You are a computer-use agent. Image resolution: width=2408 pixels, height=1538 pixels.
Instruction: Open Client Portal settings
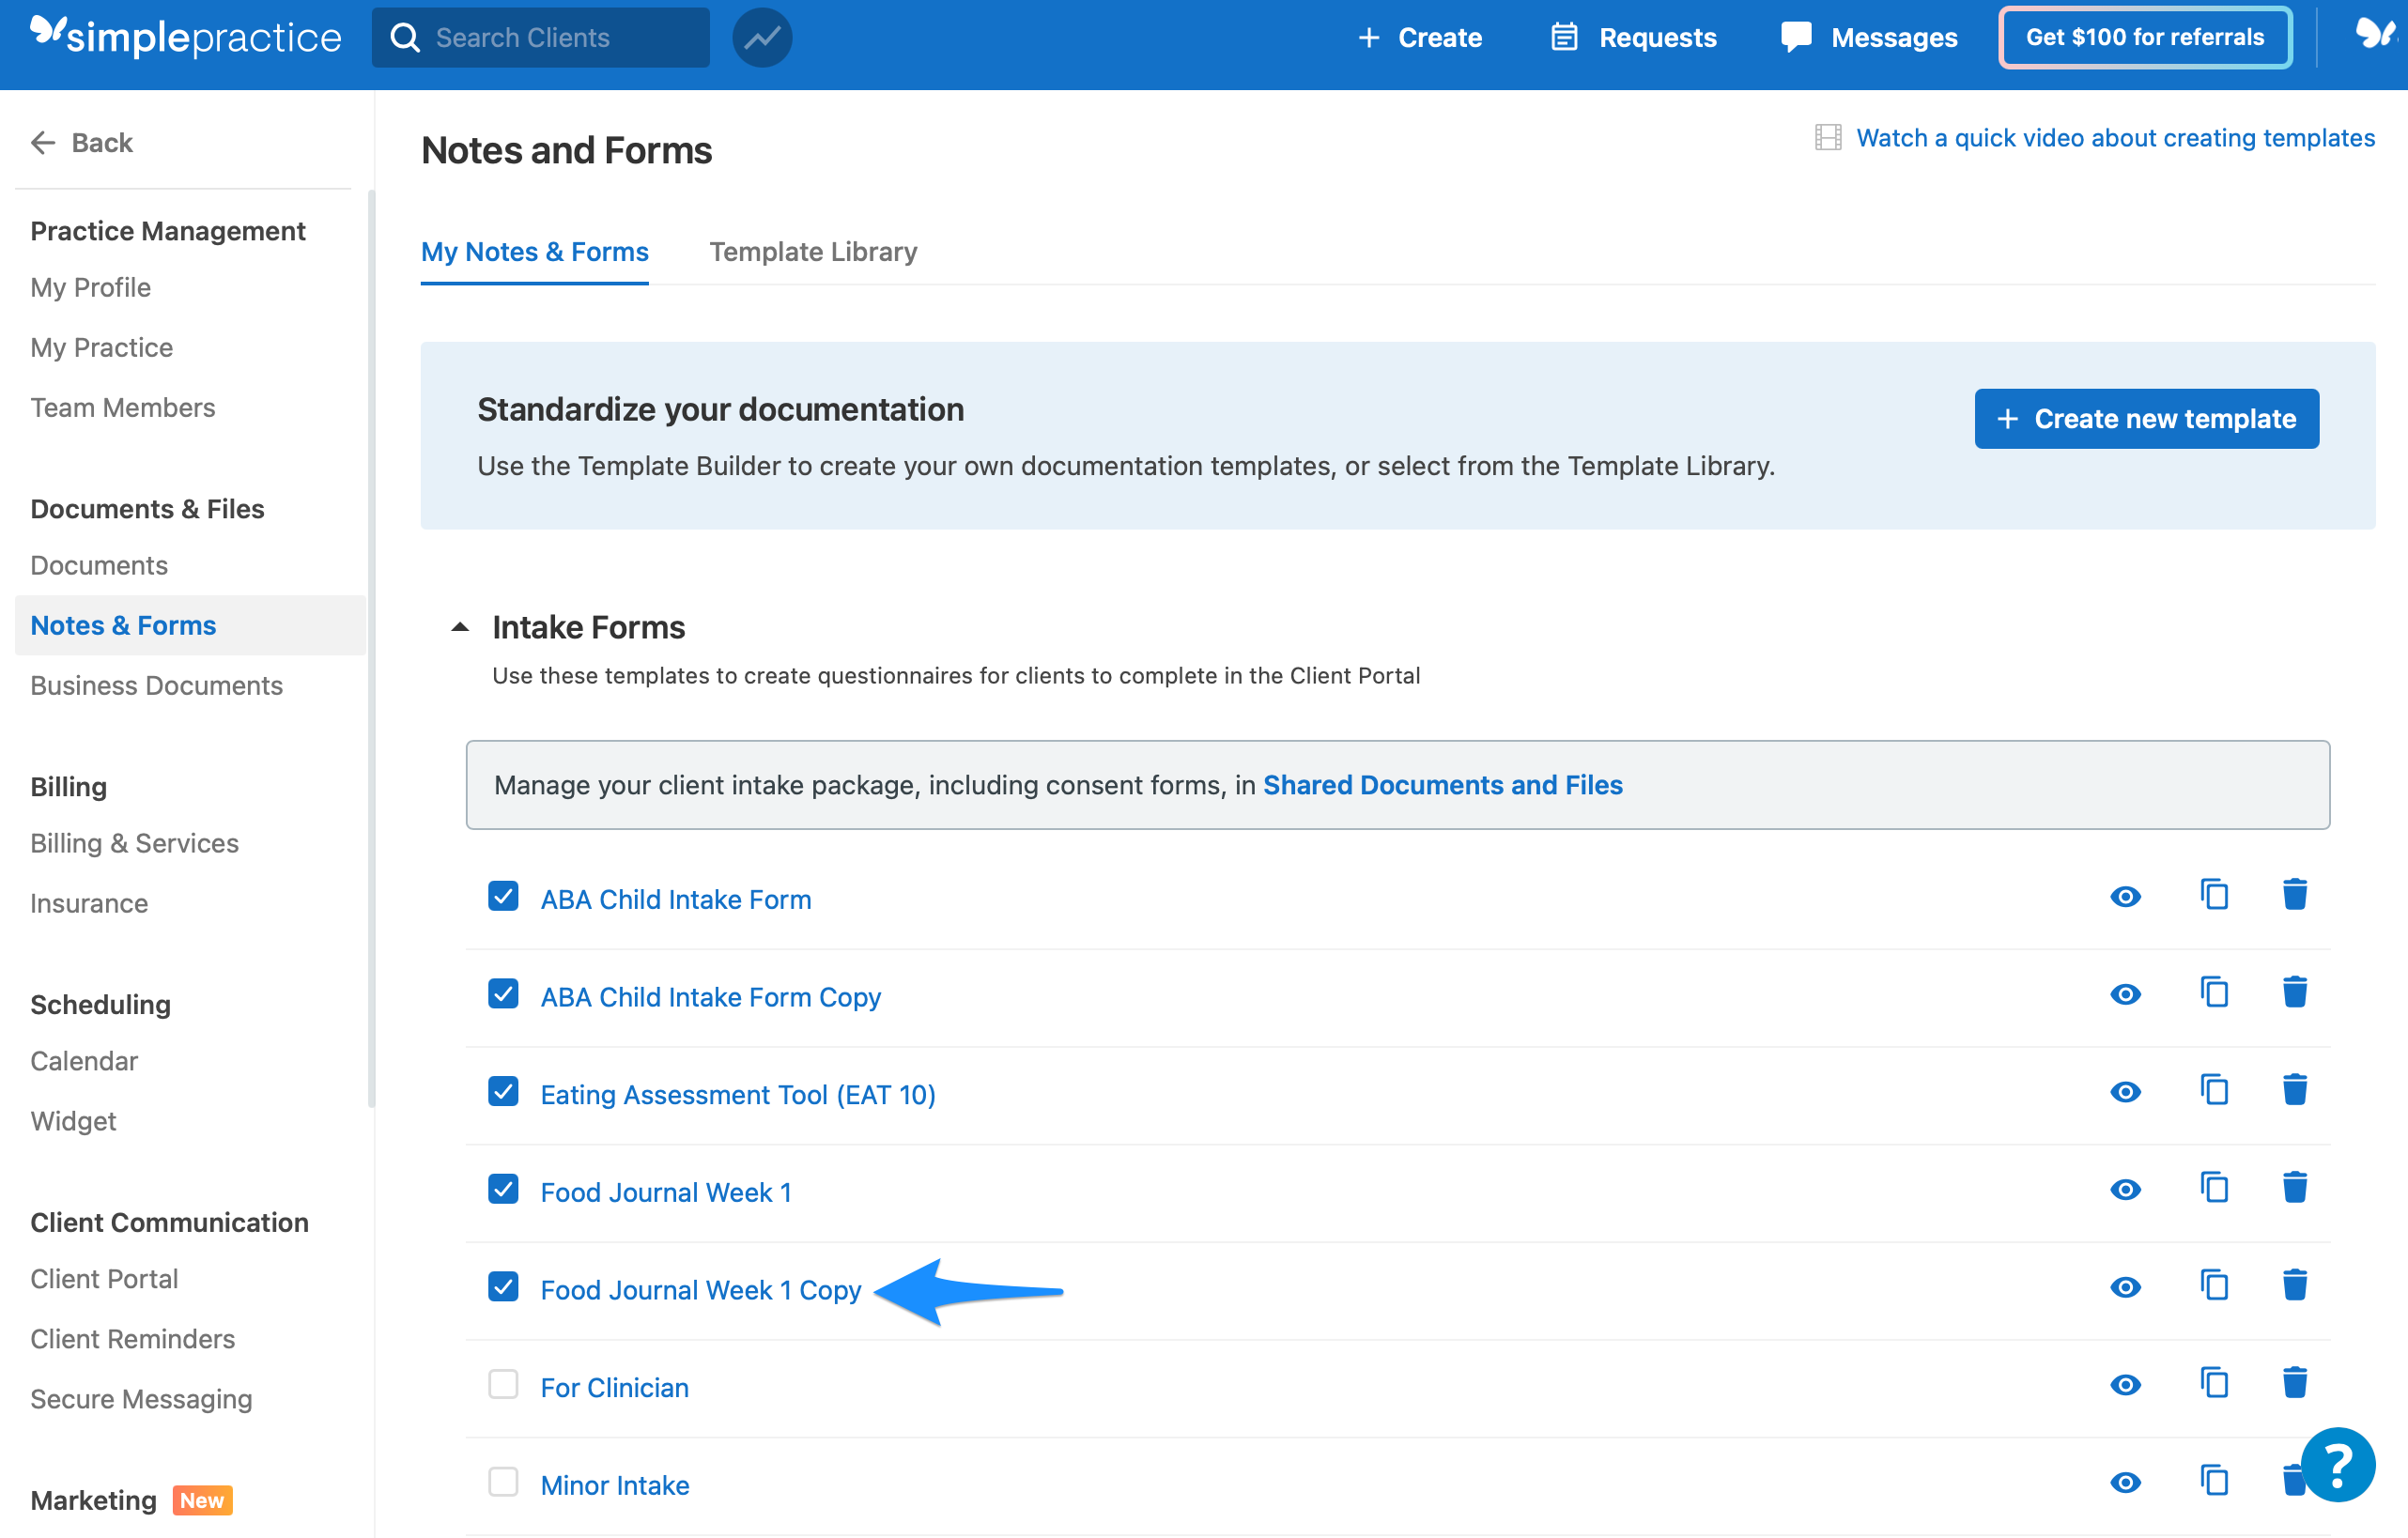click(104, 1280)
